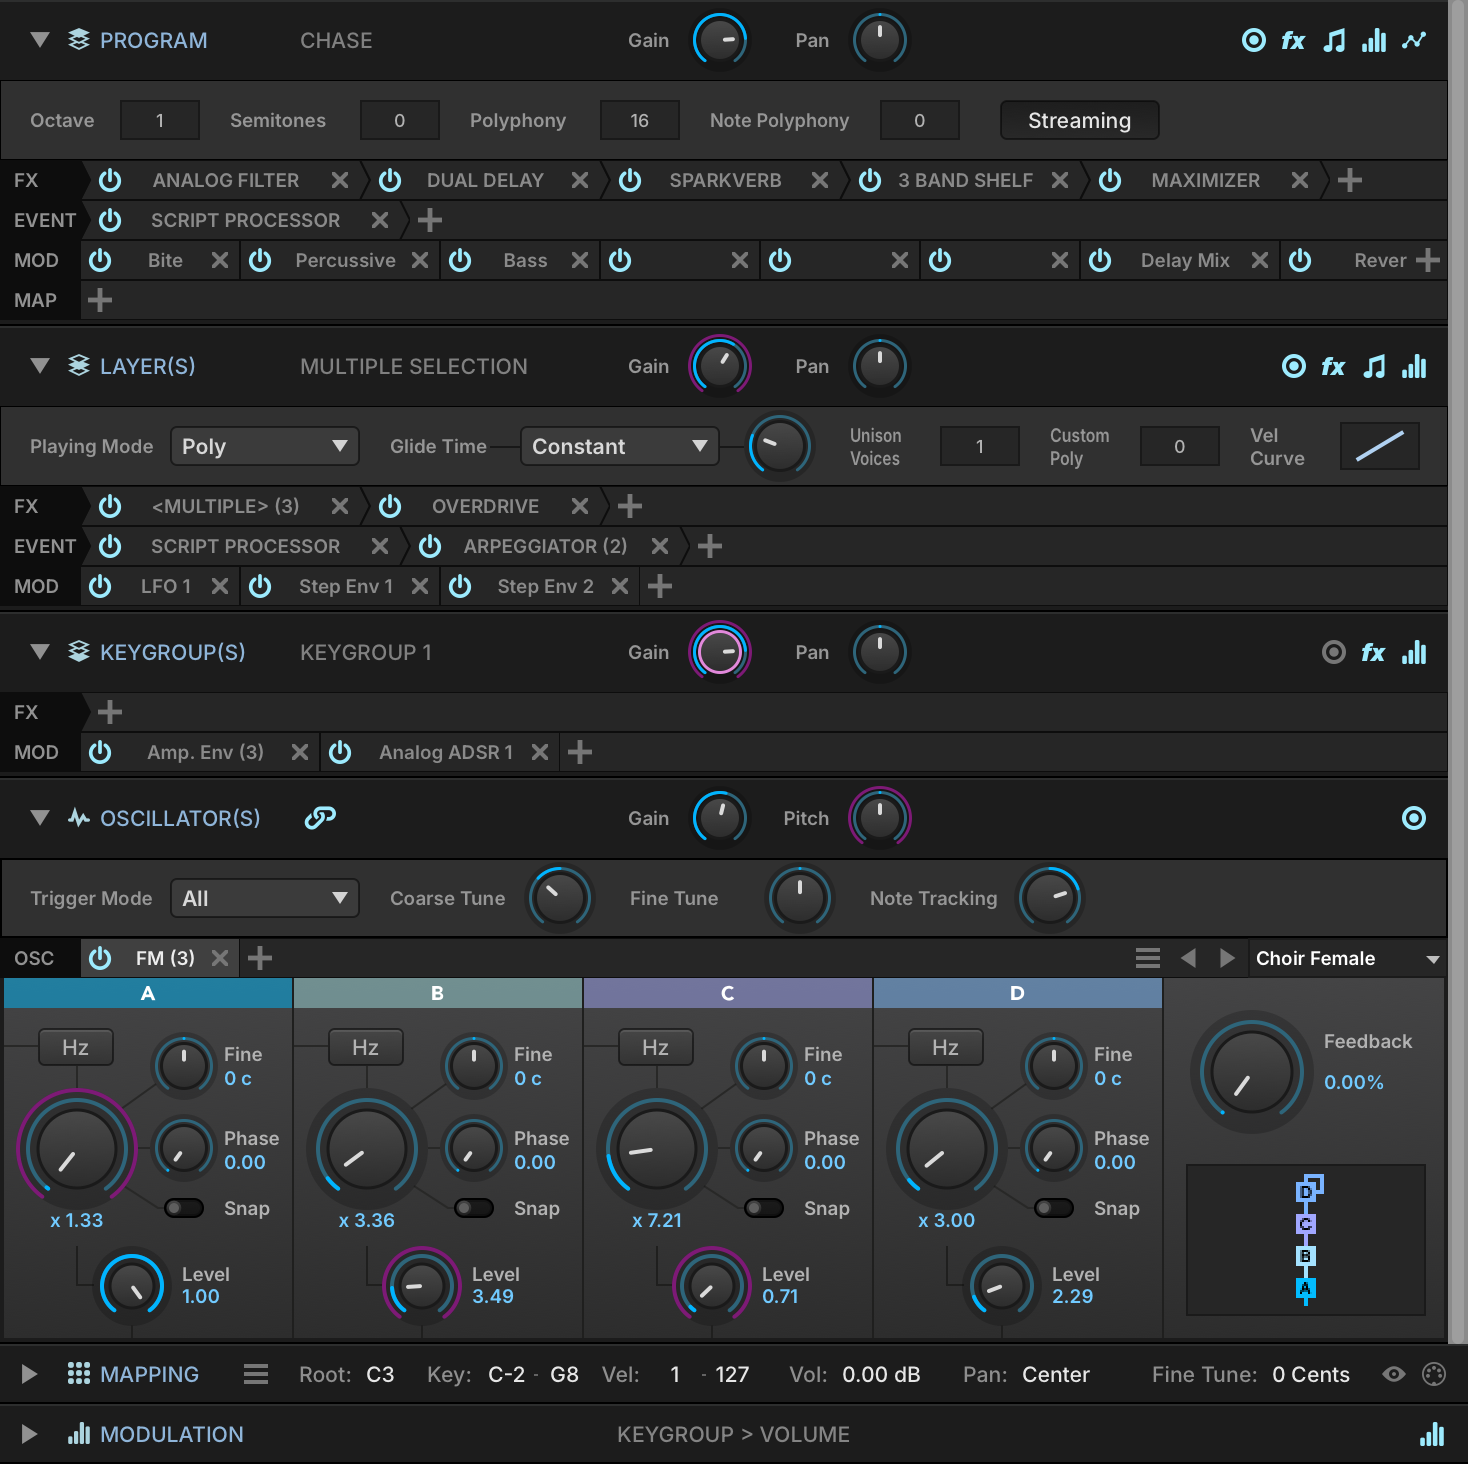The width and height of the screenshot is (1468, 1464).
Task: Open the Trigger Mode All dropdown
Action: click(x=265, y=898)
